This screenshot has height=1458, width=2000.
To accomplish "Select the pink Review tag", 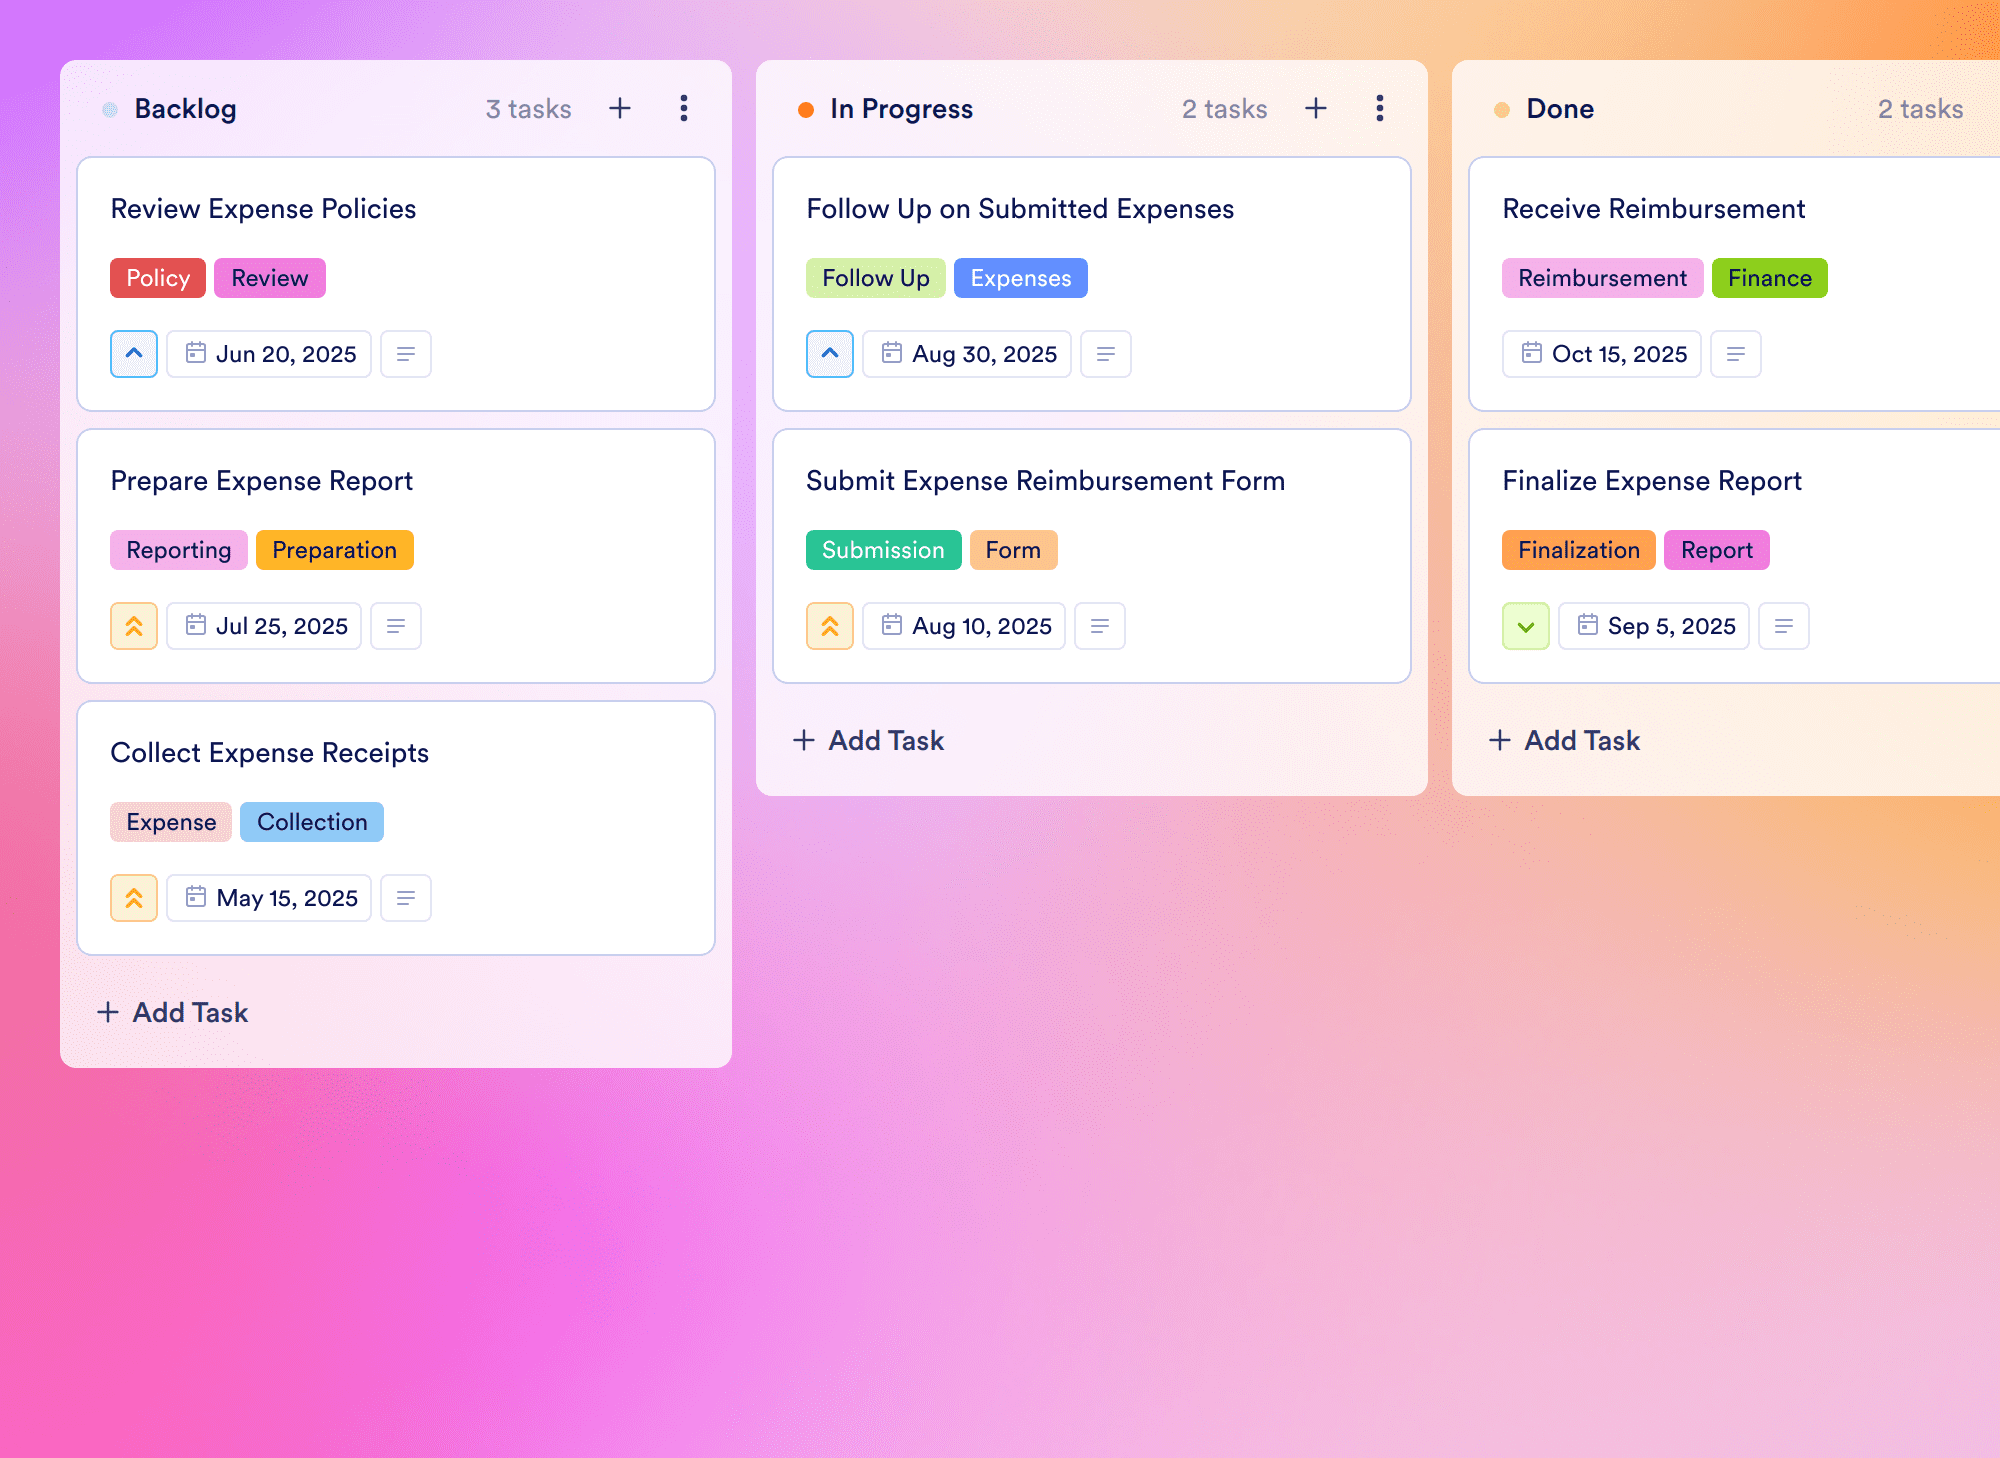I will [270, 278].
